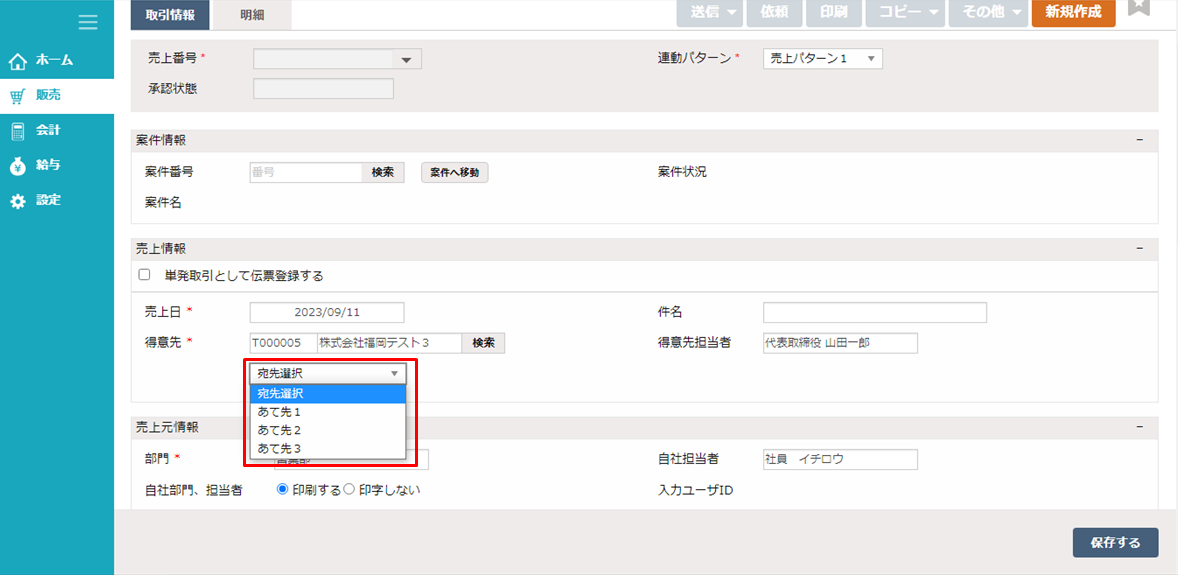This screenshot has height=575, width=1178.
Task: Select the 印刷する radio button
Action: click(283, 489)
